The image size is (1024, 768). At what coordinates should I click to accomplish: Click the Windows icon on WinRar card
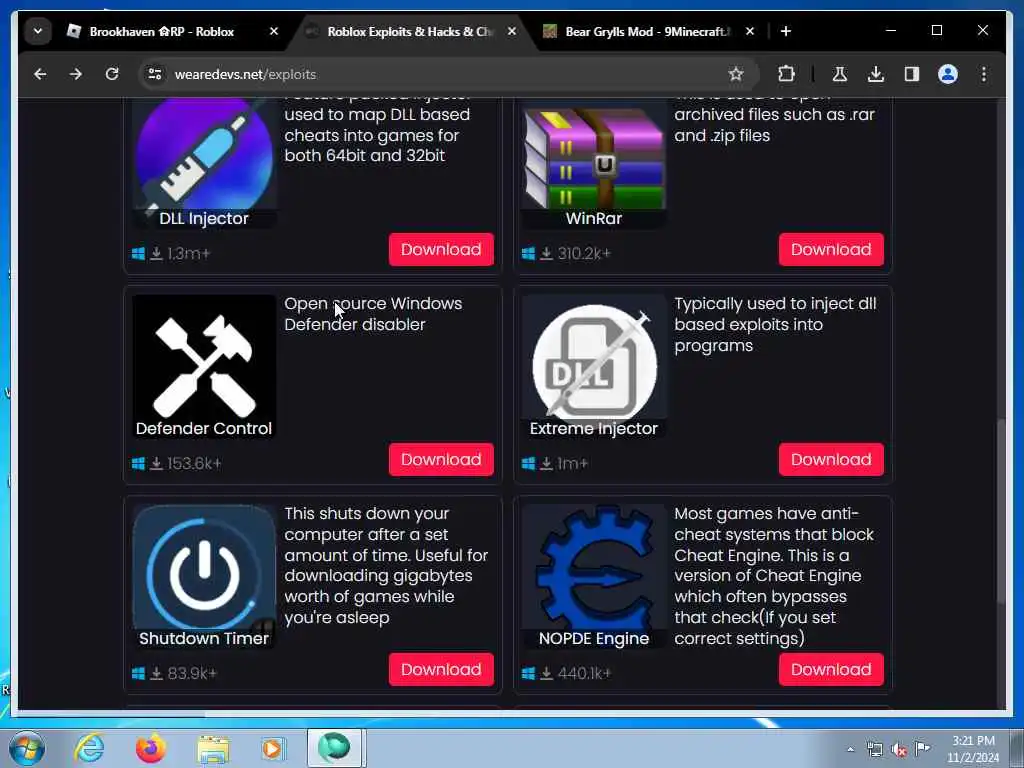528,253
